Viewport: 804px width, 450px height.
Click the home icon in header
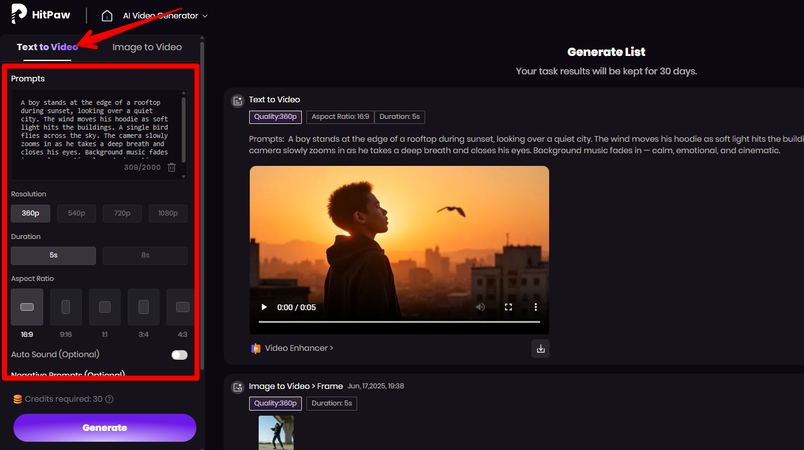[107, 16]
